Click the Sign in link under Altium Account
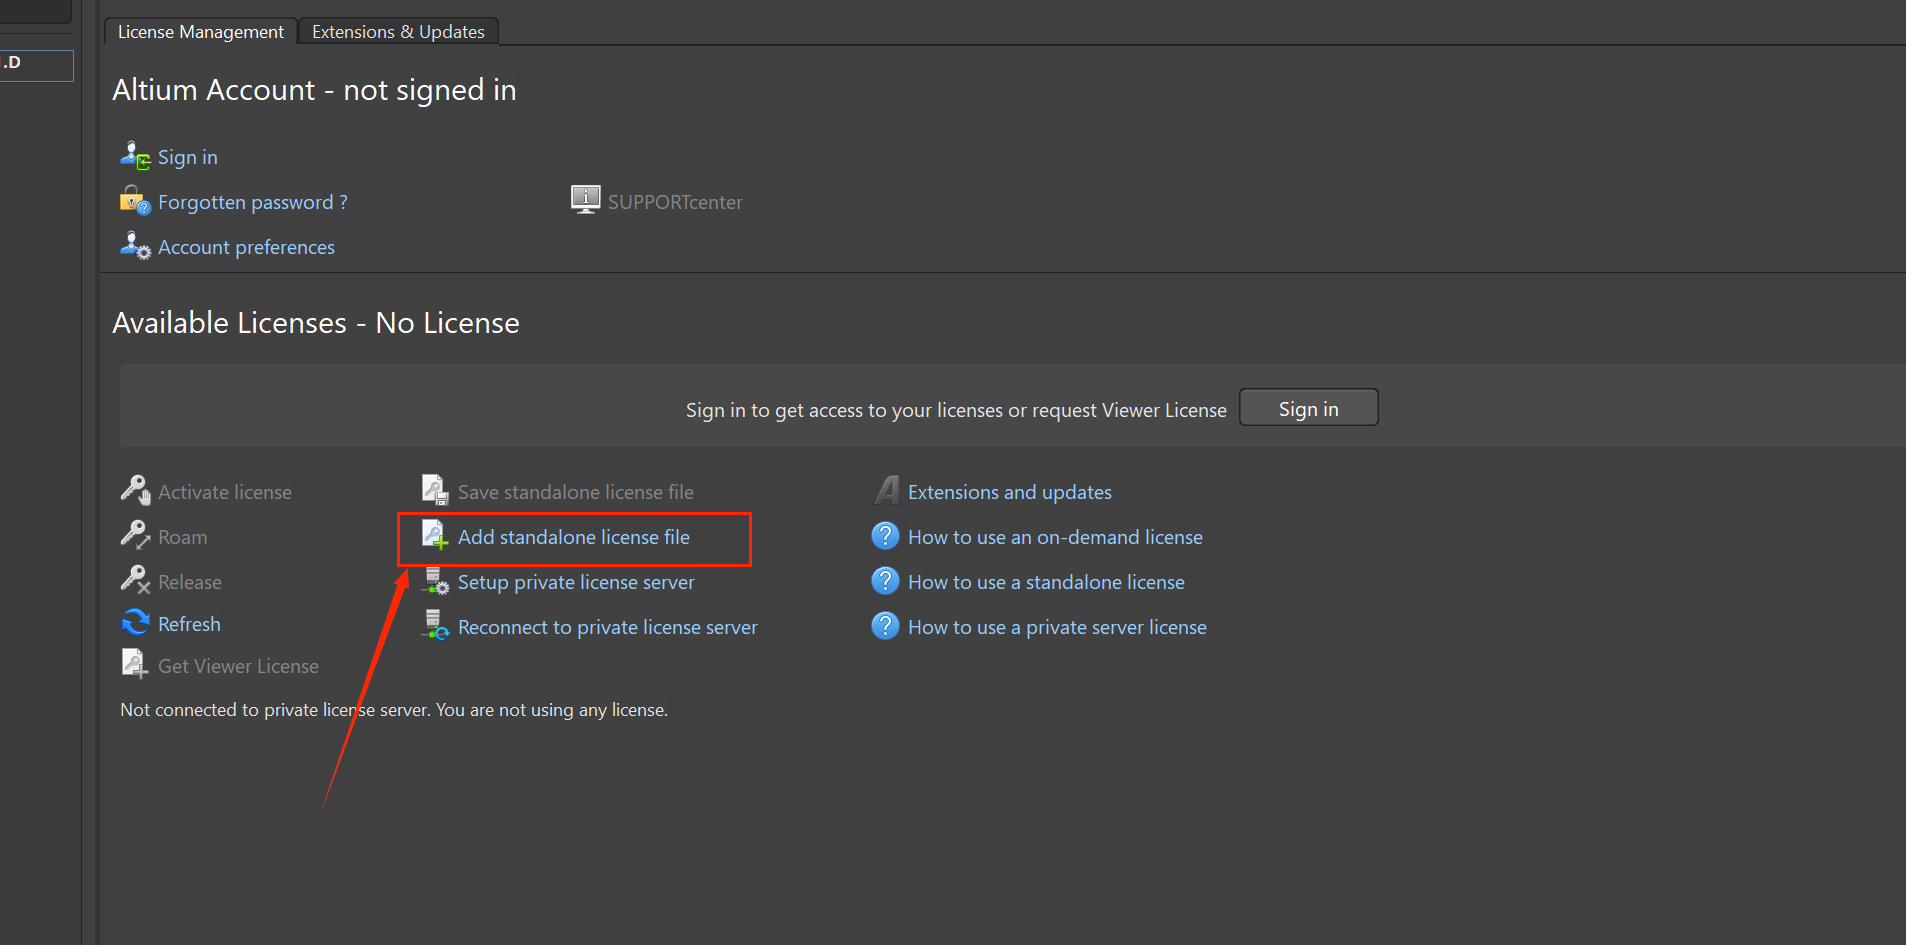 point(188,157)
